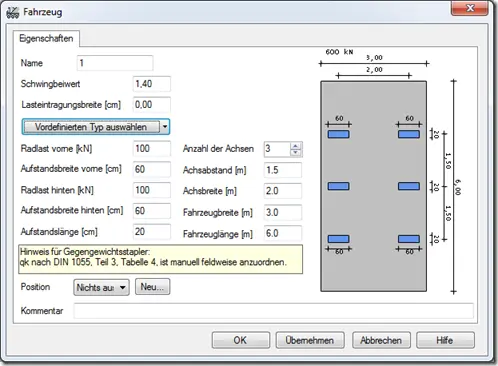This screenshot has height=366, width=498.
Task: Edit the Aufstandslänge field
Action: pos(152,232)
